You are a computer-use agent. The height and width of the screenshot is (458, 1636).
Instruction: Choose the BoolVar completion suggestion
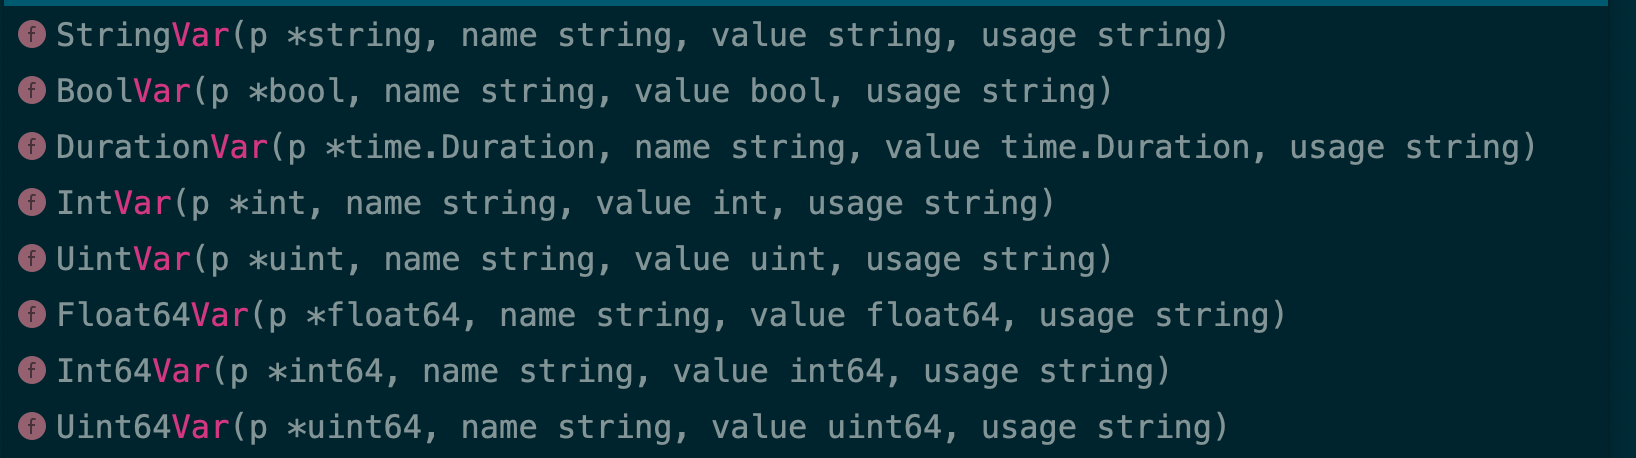pos(123,91)
